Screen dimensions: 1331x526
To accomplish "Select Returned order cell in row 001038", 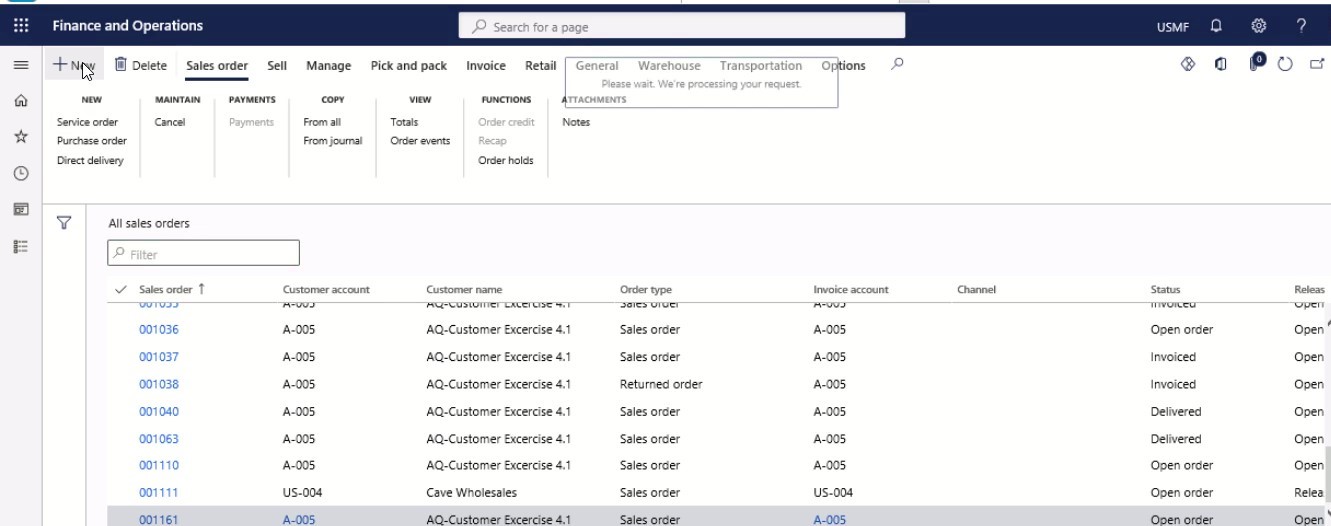I will point(661,384).
